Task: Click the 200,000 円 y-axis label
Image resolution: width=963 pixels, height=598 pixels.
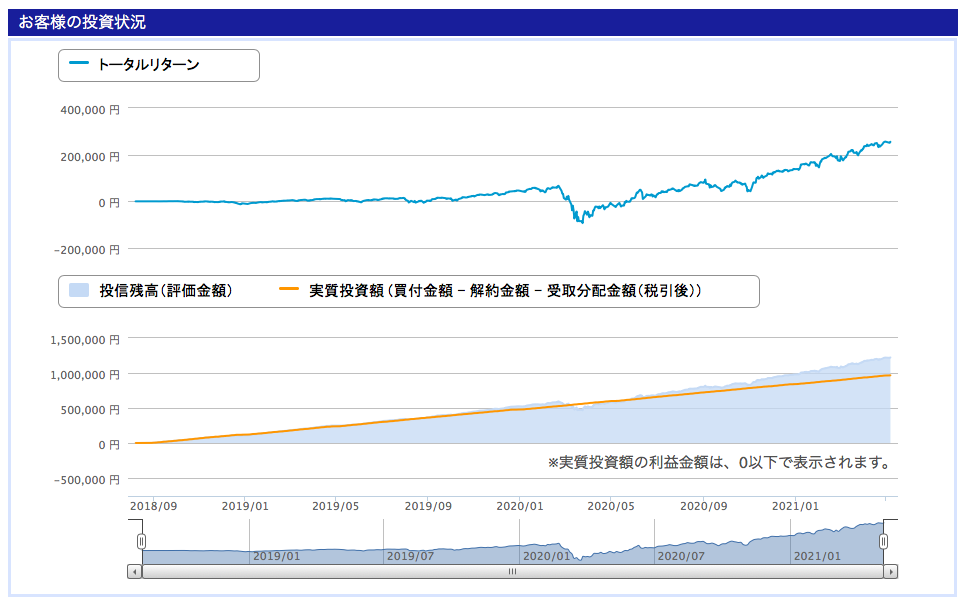Action: (x=90, y=157)
